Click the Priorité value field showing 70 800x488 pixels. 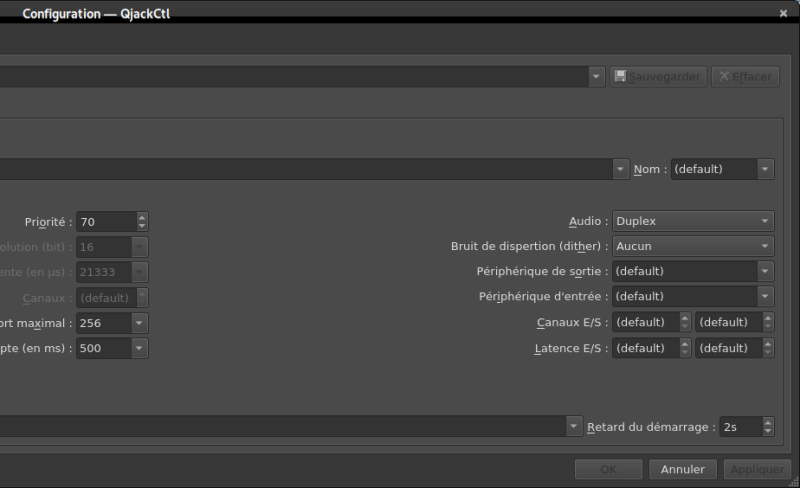click(106, 222)
